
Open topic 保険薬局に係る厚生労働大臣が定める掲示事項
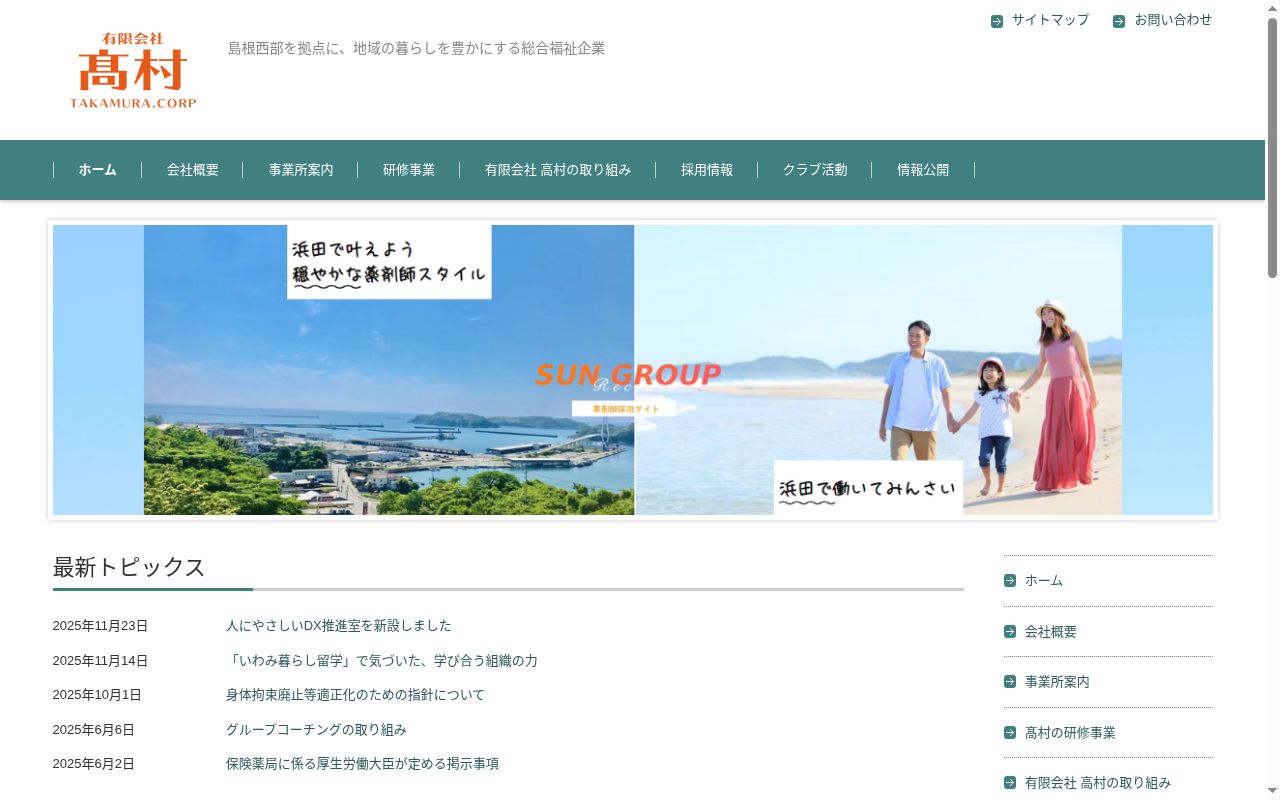pos(362,764)
